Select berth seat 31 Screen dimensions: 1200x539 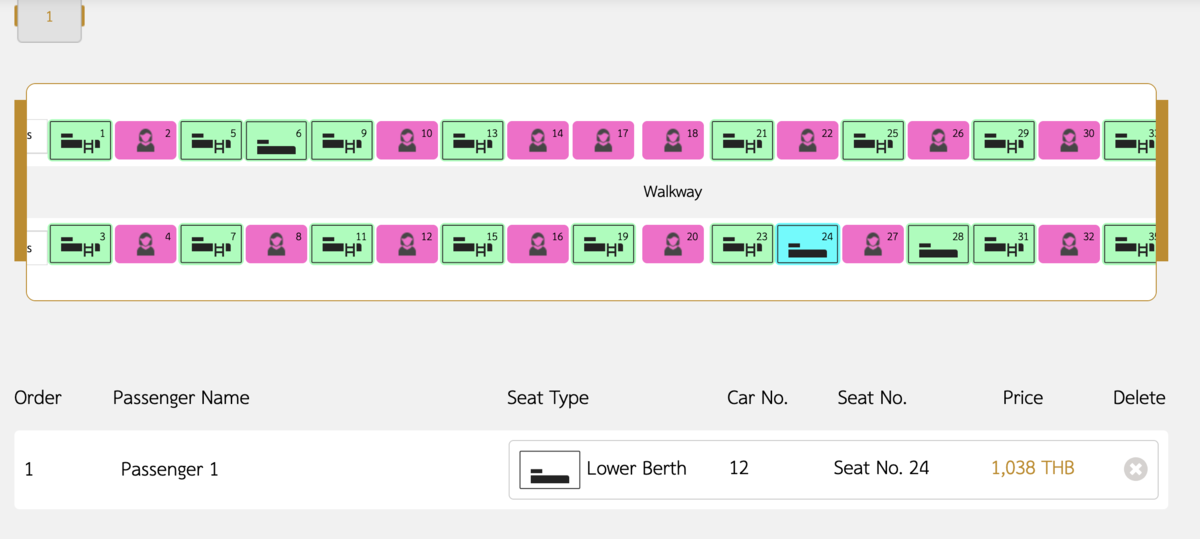click(x=1003, y=243)
